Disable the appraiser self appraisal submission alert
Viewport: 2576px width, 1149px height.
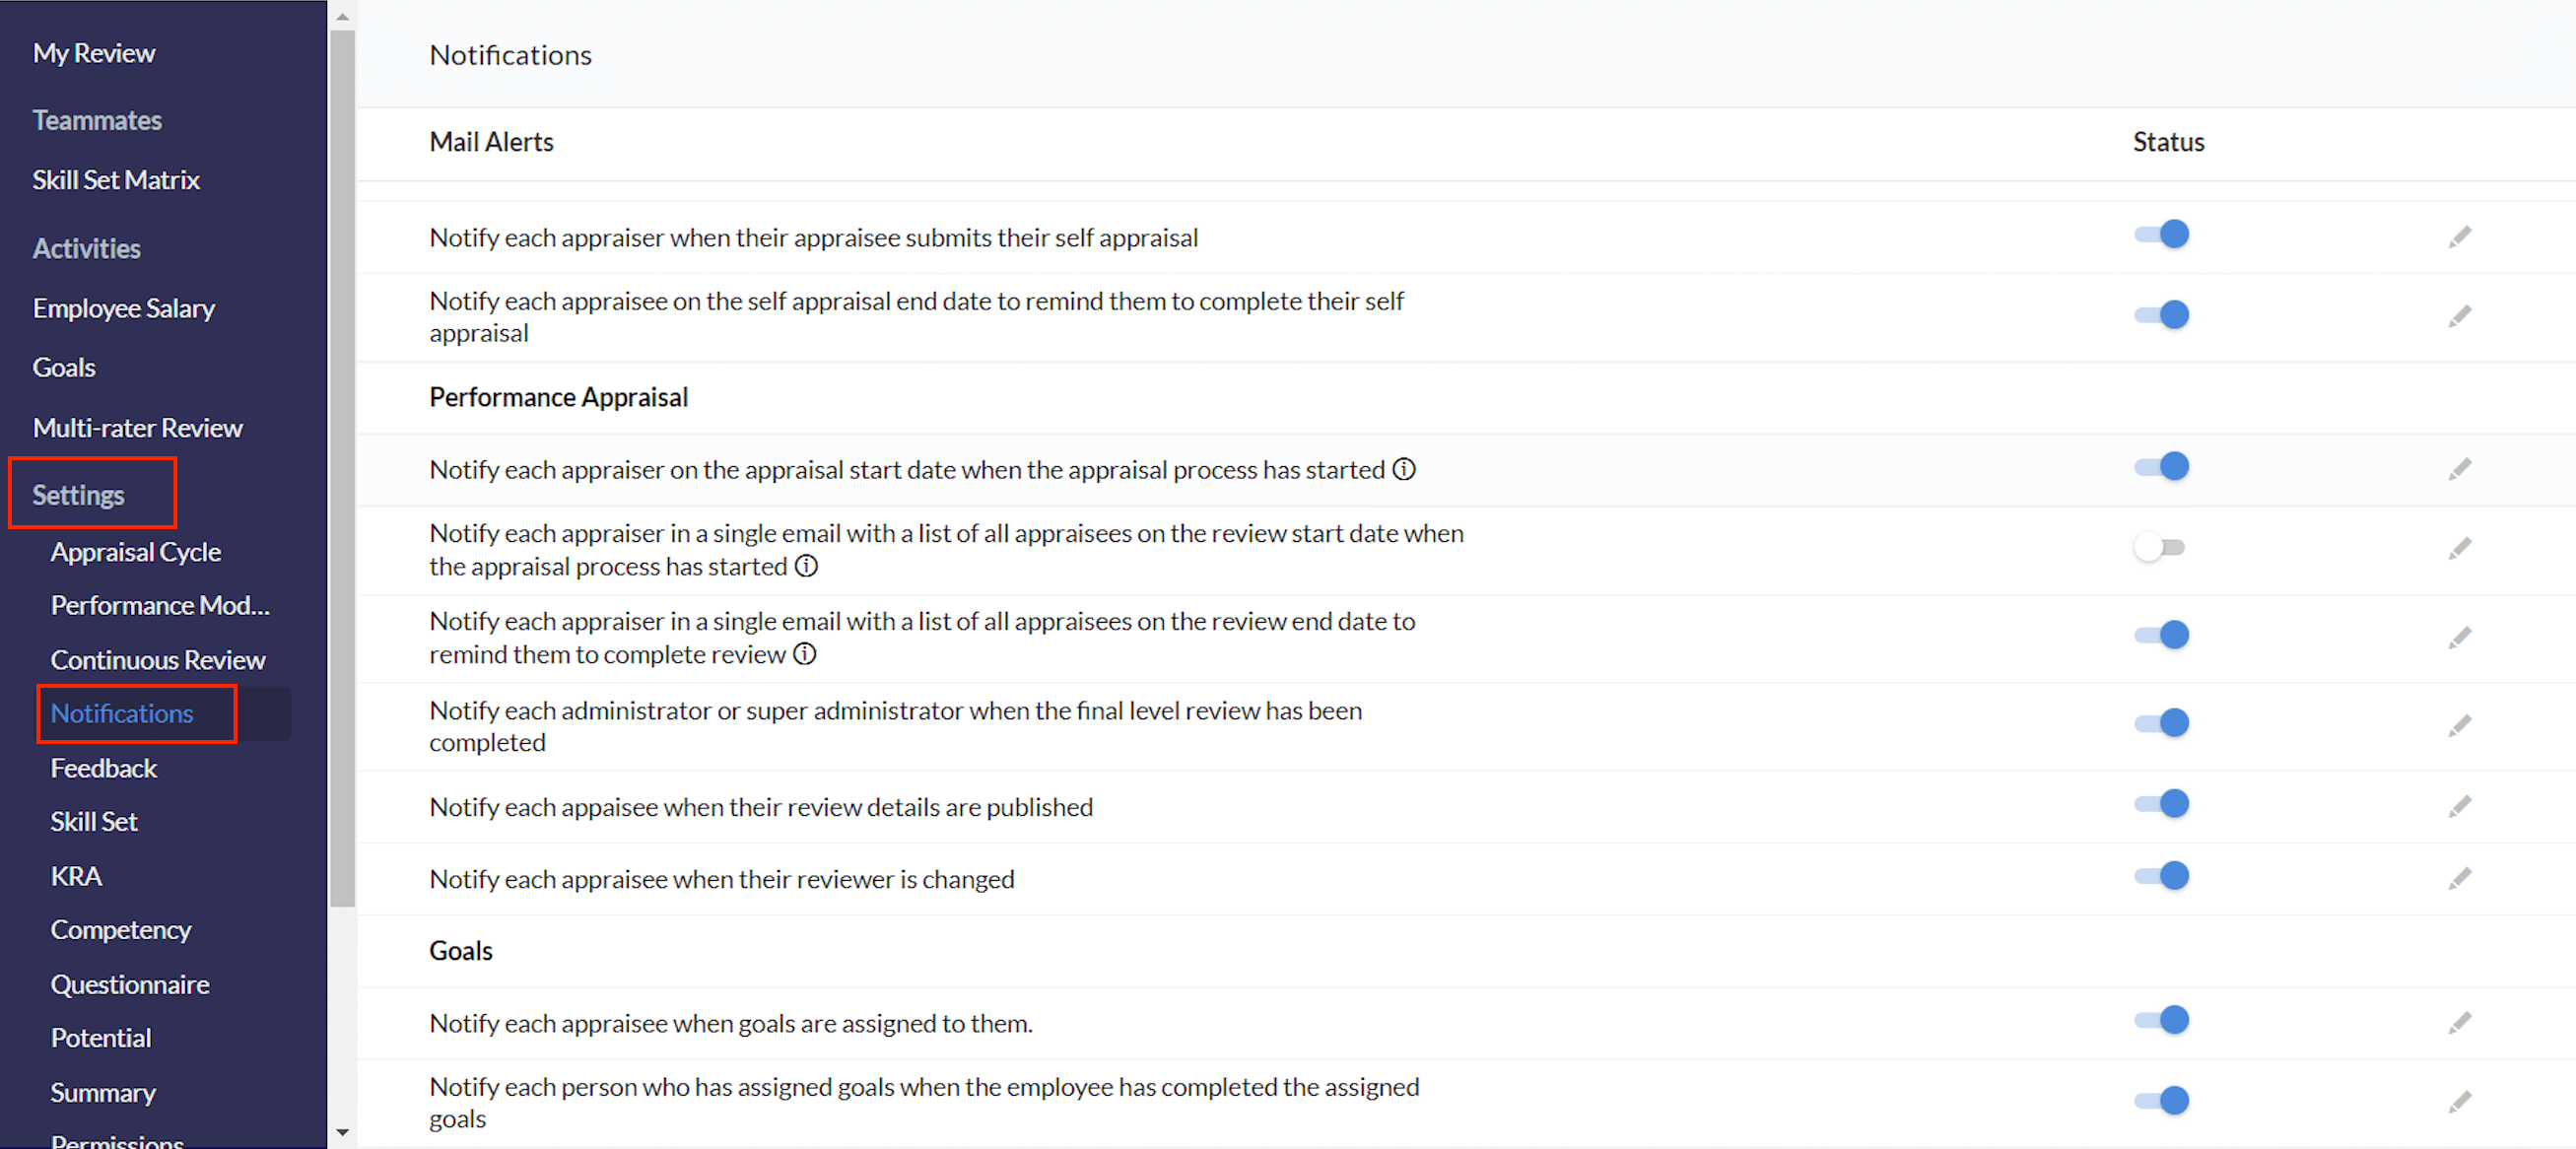(x=2162, y=235)
